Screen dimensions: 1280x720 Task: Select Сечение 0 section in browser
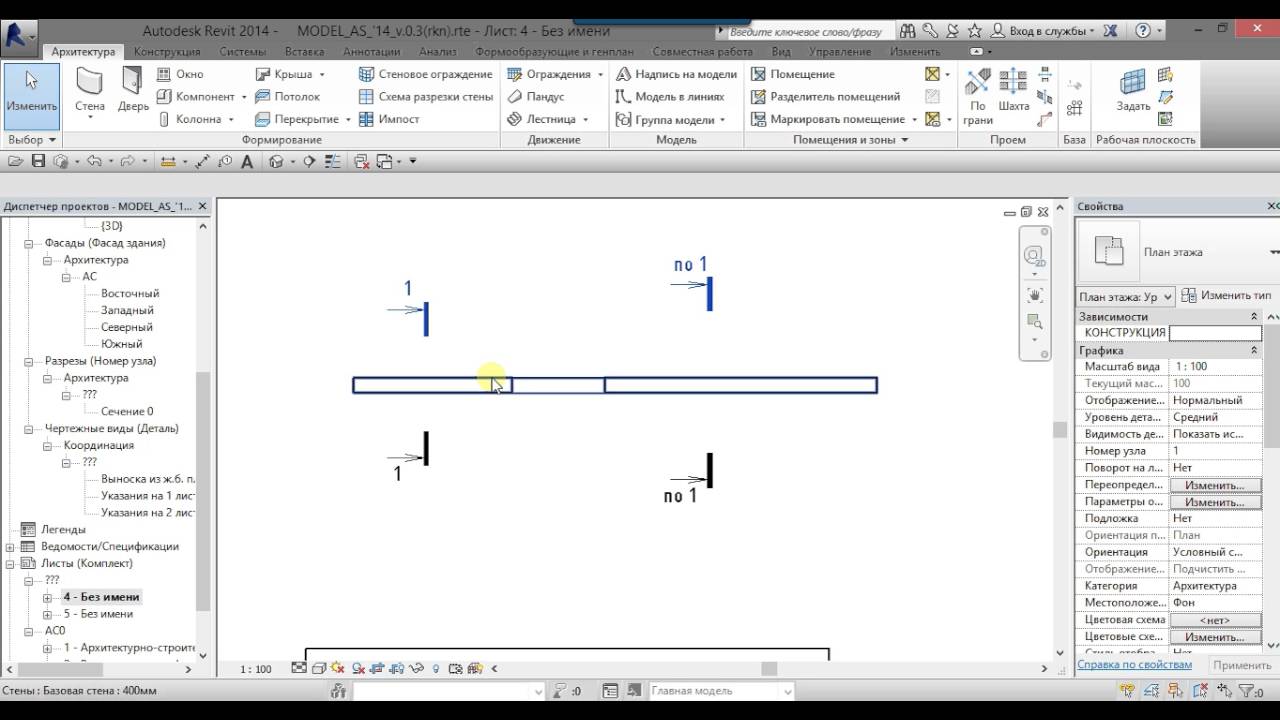[127, 412]
